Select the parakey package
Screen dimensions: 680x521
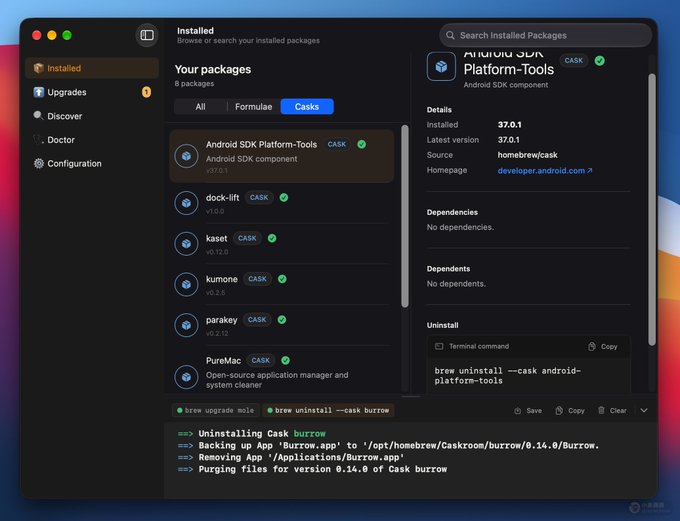[x=282, y=325]
